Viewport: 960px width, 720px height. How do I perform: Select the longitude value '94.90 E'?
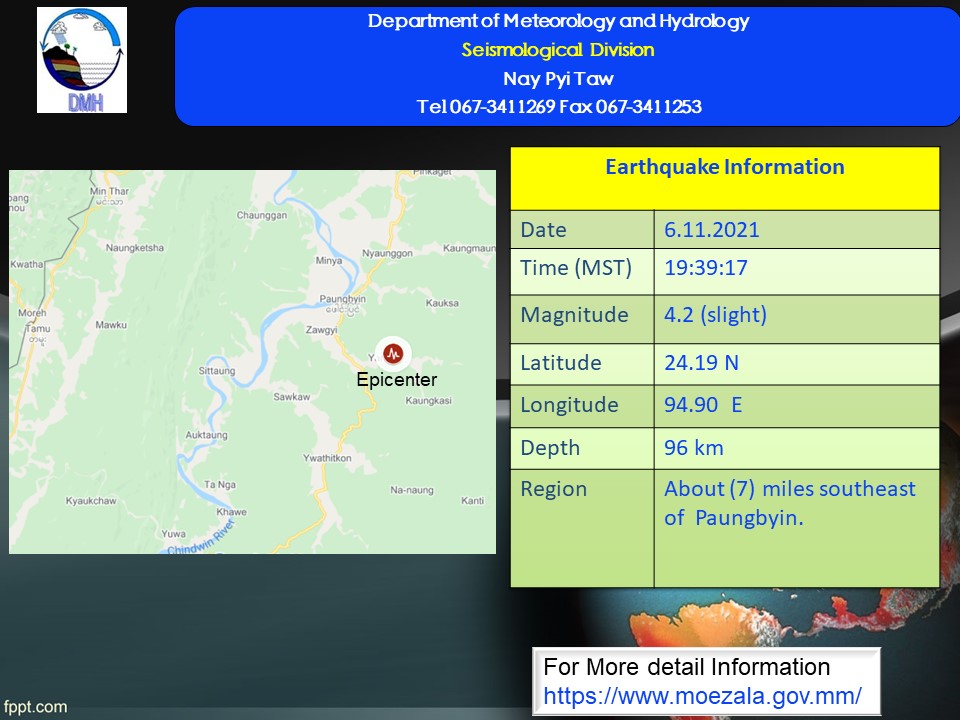(x=703, y=405)
